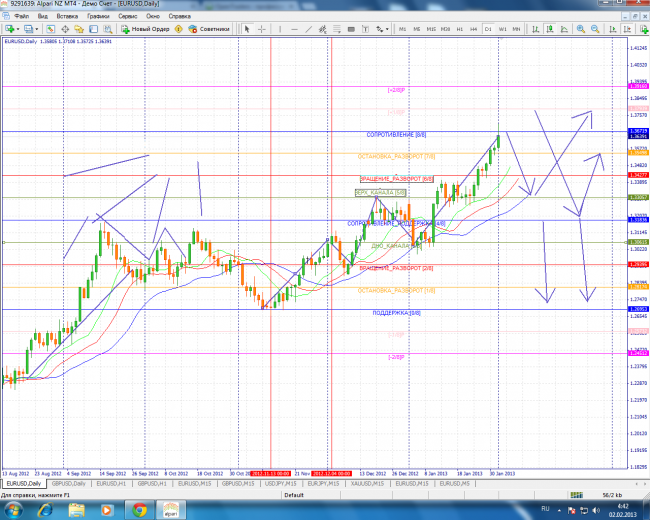This screenshot has width=650, height=520.
Task: Select the crosshair tool
Action: coord(260,29)
